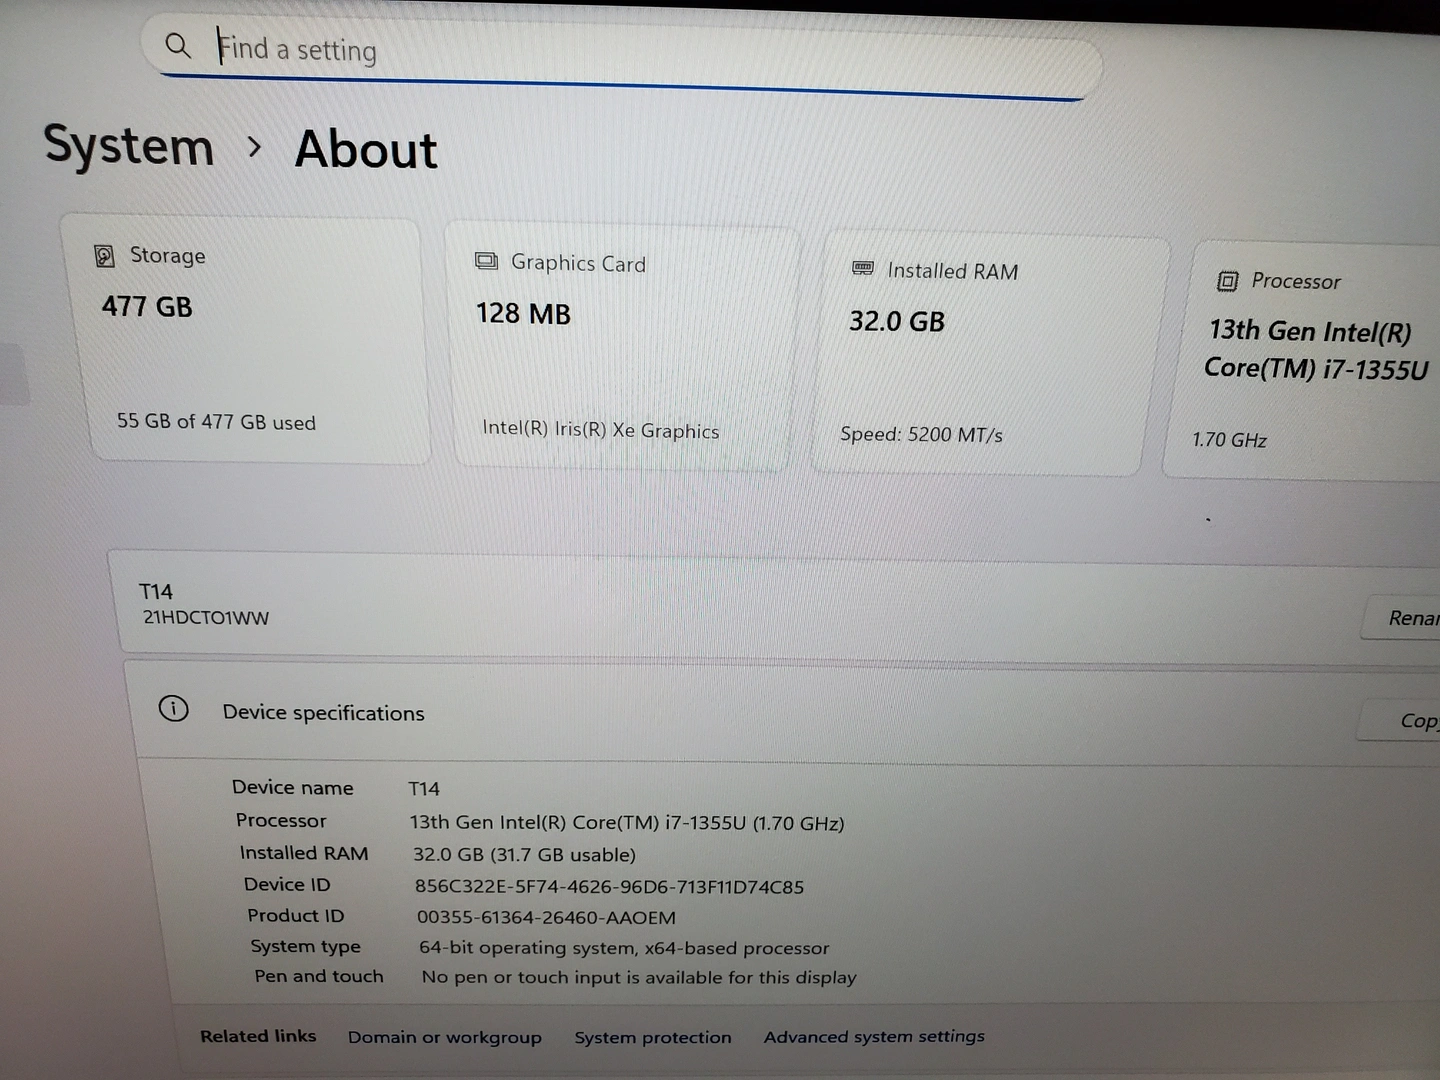Select the Intel Iris Xe Graphics text
Viewport: 1440px width, 1080px height.
coord(600,430)
